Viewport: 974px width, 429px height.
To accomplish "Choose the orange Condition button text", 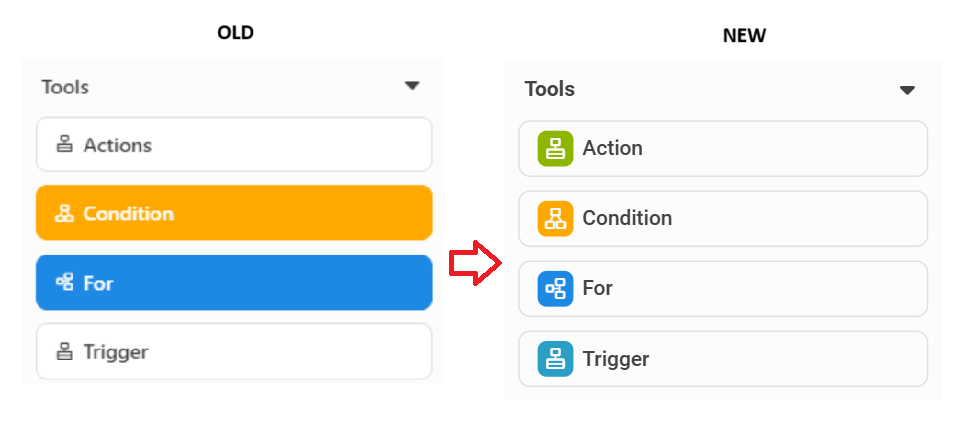I will 129,214.
